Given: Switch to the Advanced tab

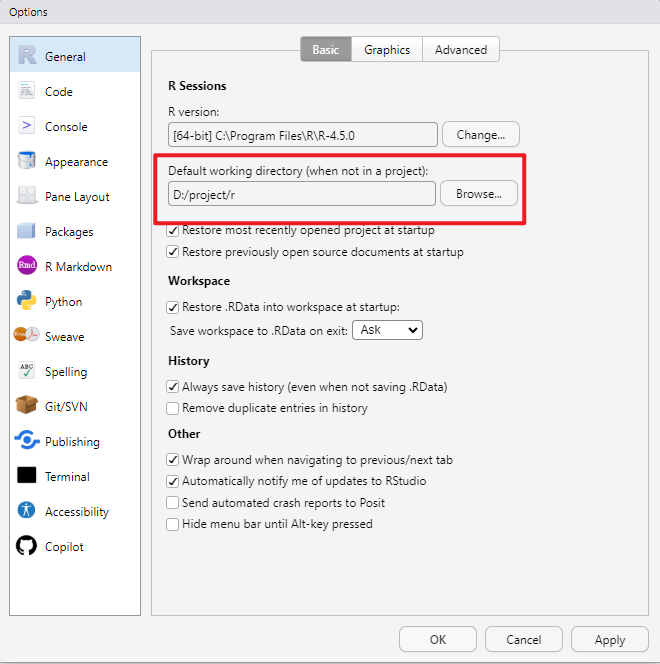Looking at the screenshot, I should 460,50.
